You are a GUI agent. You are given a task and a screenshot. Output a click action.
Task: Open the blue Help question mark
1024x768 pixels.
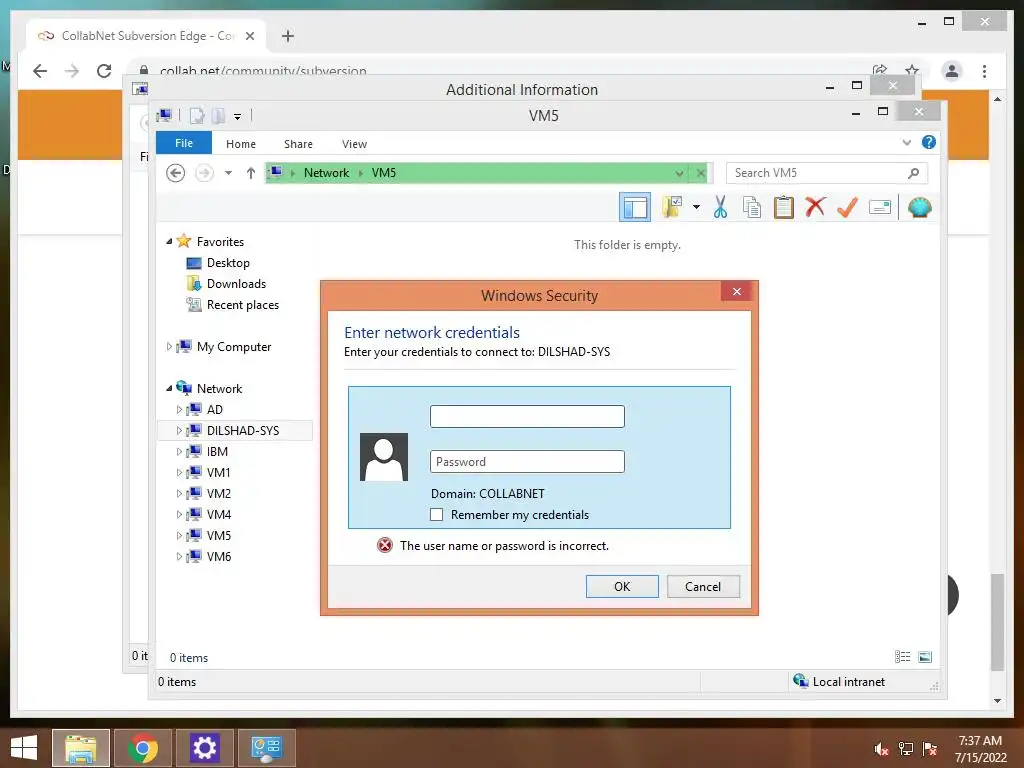point(929,142)
